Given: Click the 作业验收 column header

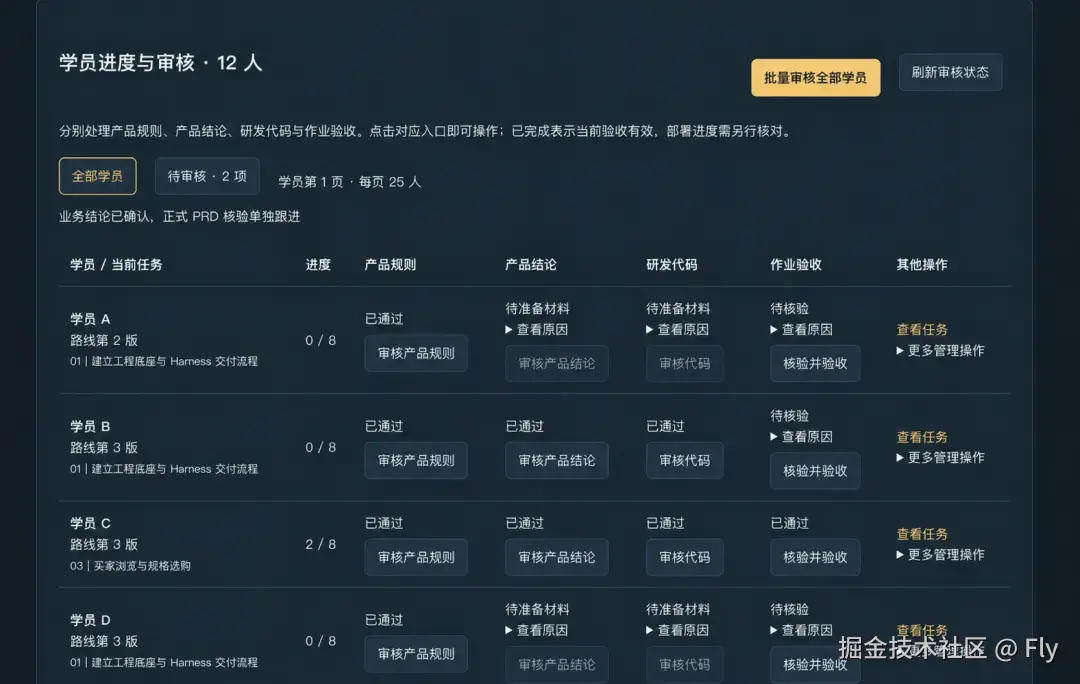Looking at the screenshot, I should (796, 265).
